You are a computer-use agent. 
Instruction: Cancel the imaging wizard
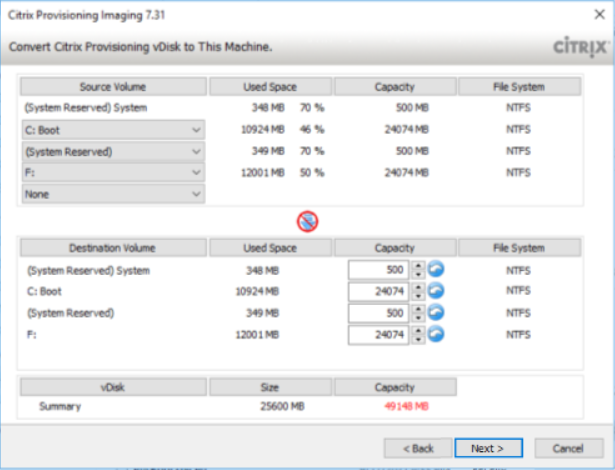click(568, 448)
